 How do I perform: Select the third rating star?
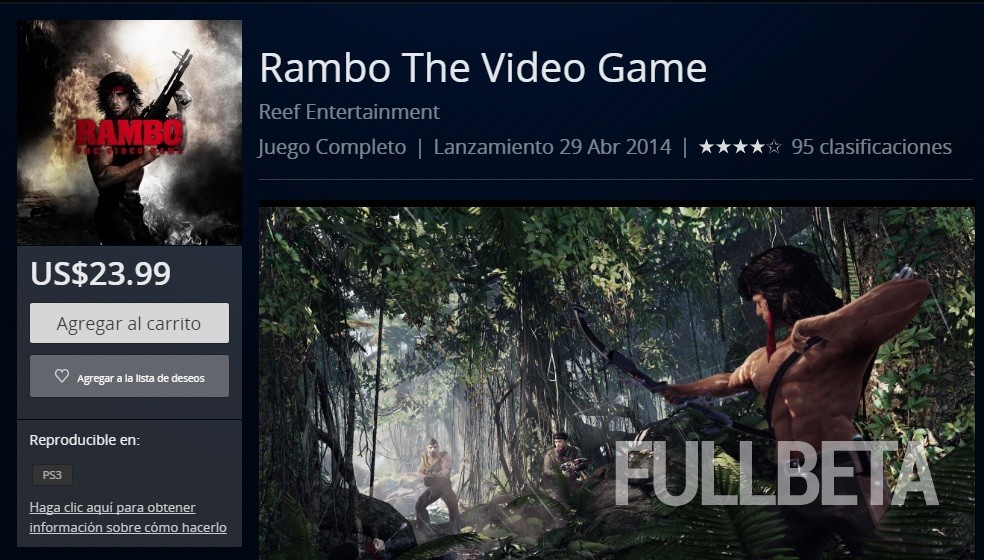[x=741, y=147]
